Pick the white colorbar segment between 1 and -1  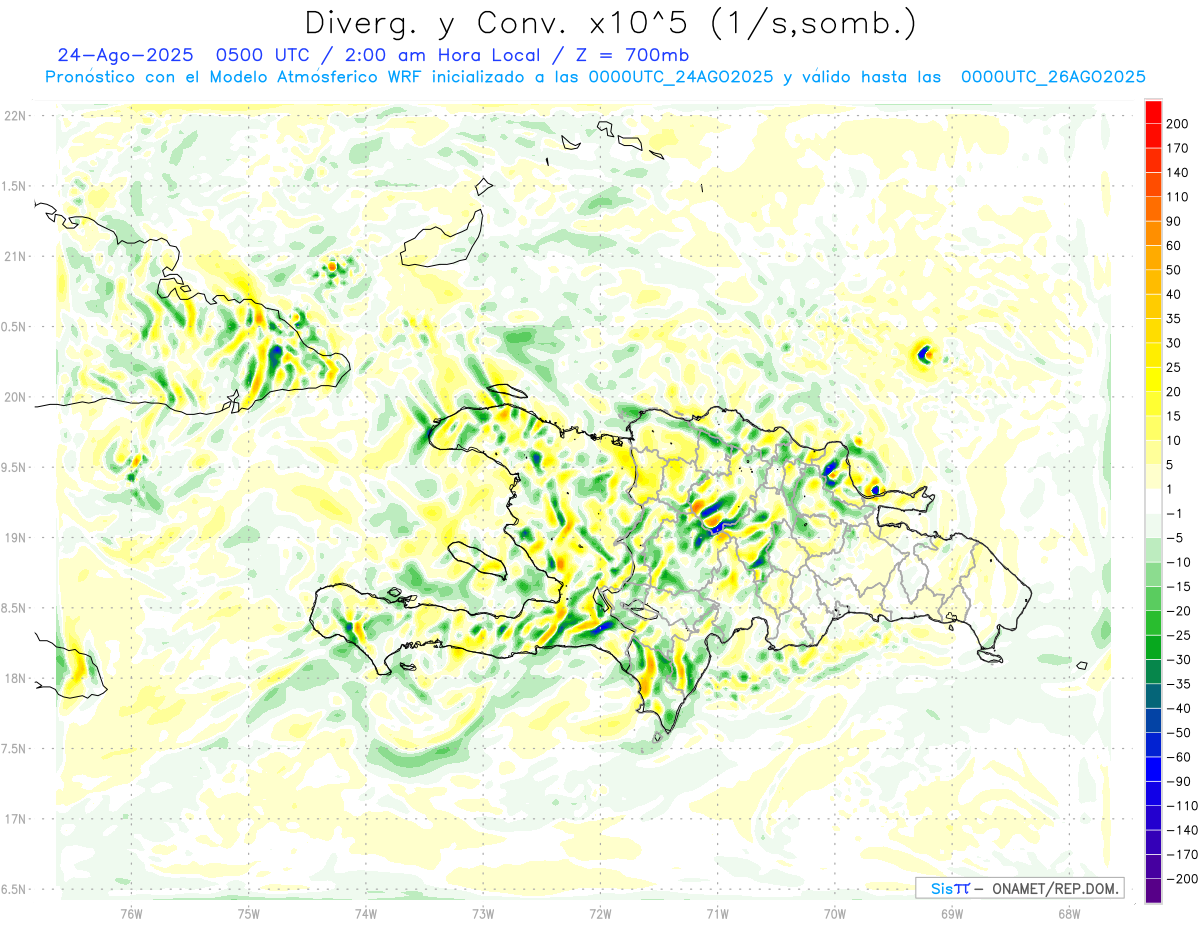pyautogui.click(x=1153, y=502)
